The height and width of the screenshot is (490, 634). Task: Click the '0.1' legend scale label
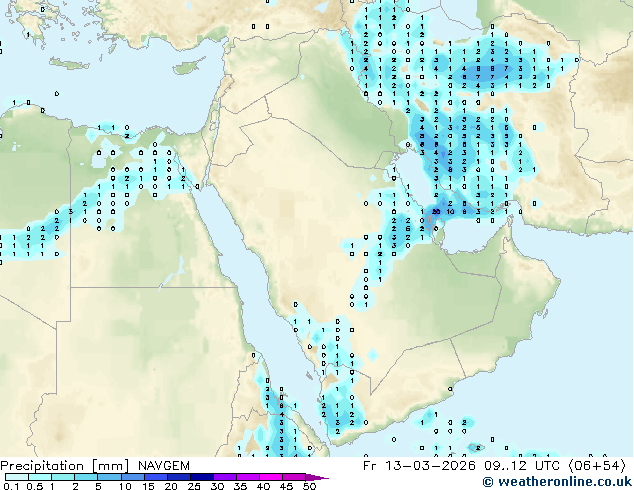[x=11, y=486]
